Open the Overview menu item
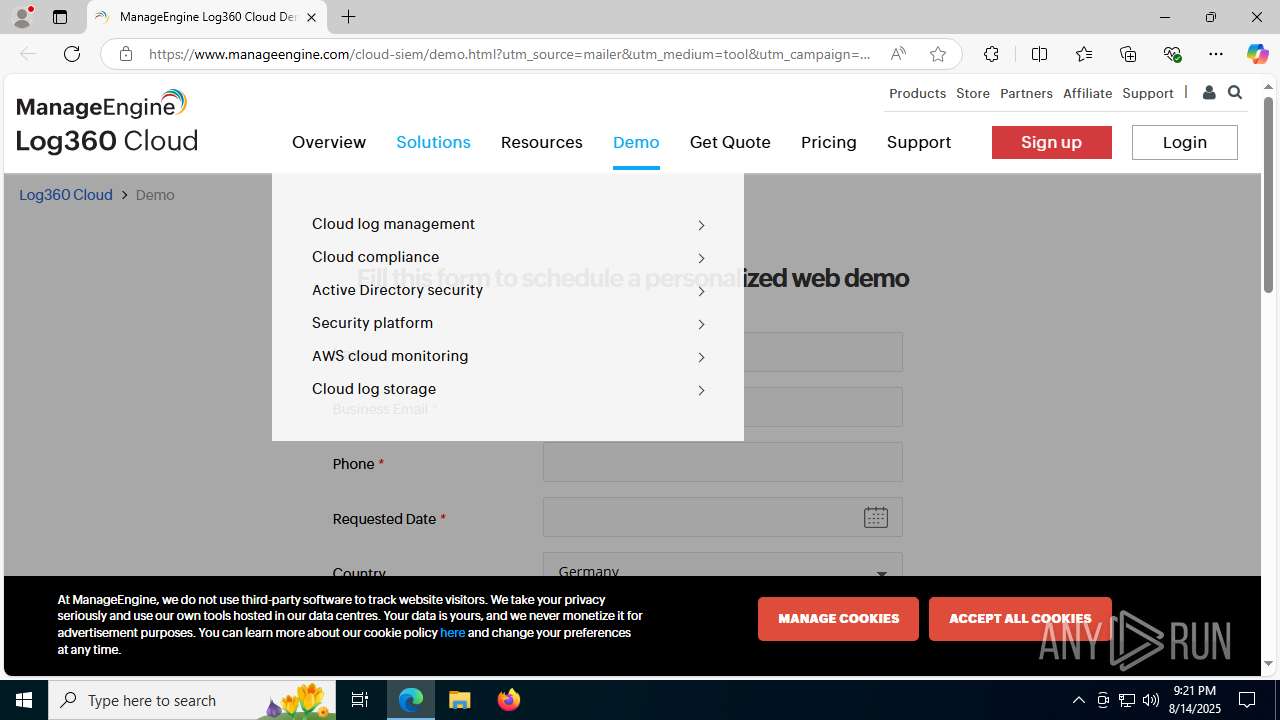1280x720 pixels. click(x=329, y=142)
